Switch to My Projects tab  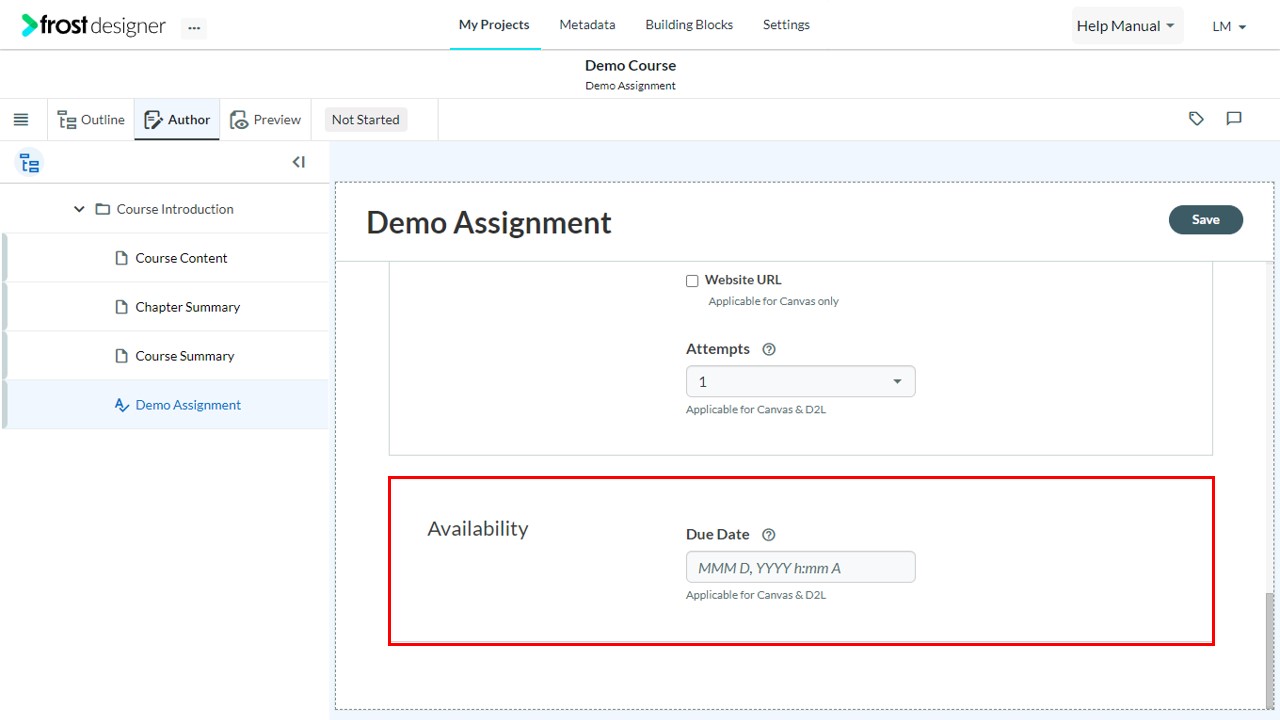click(494, 25)
